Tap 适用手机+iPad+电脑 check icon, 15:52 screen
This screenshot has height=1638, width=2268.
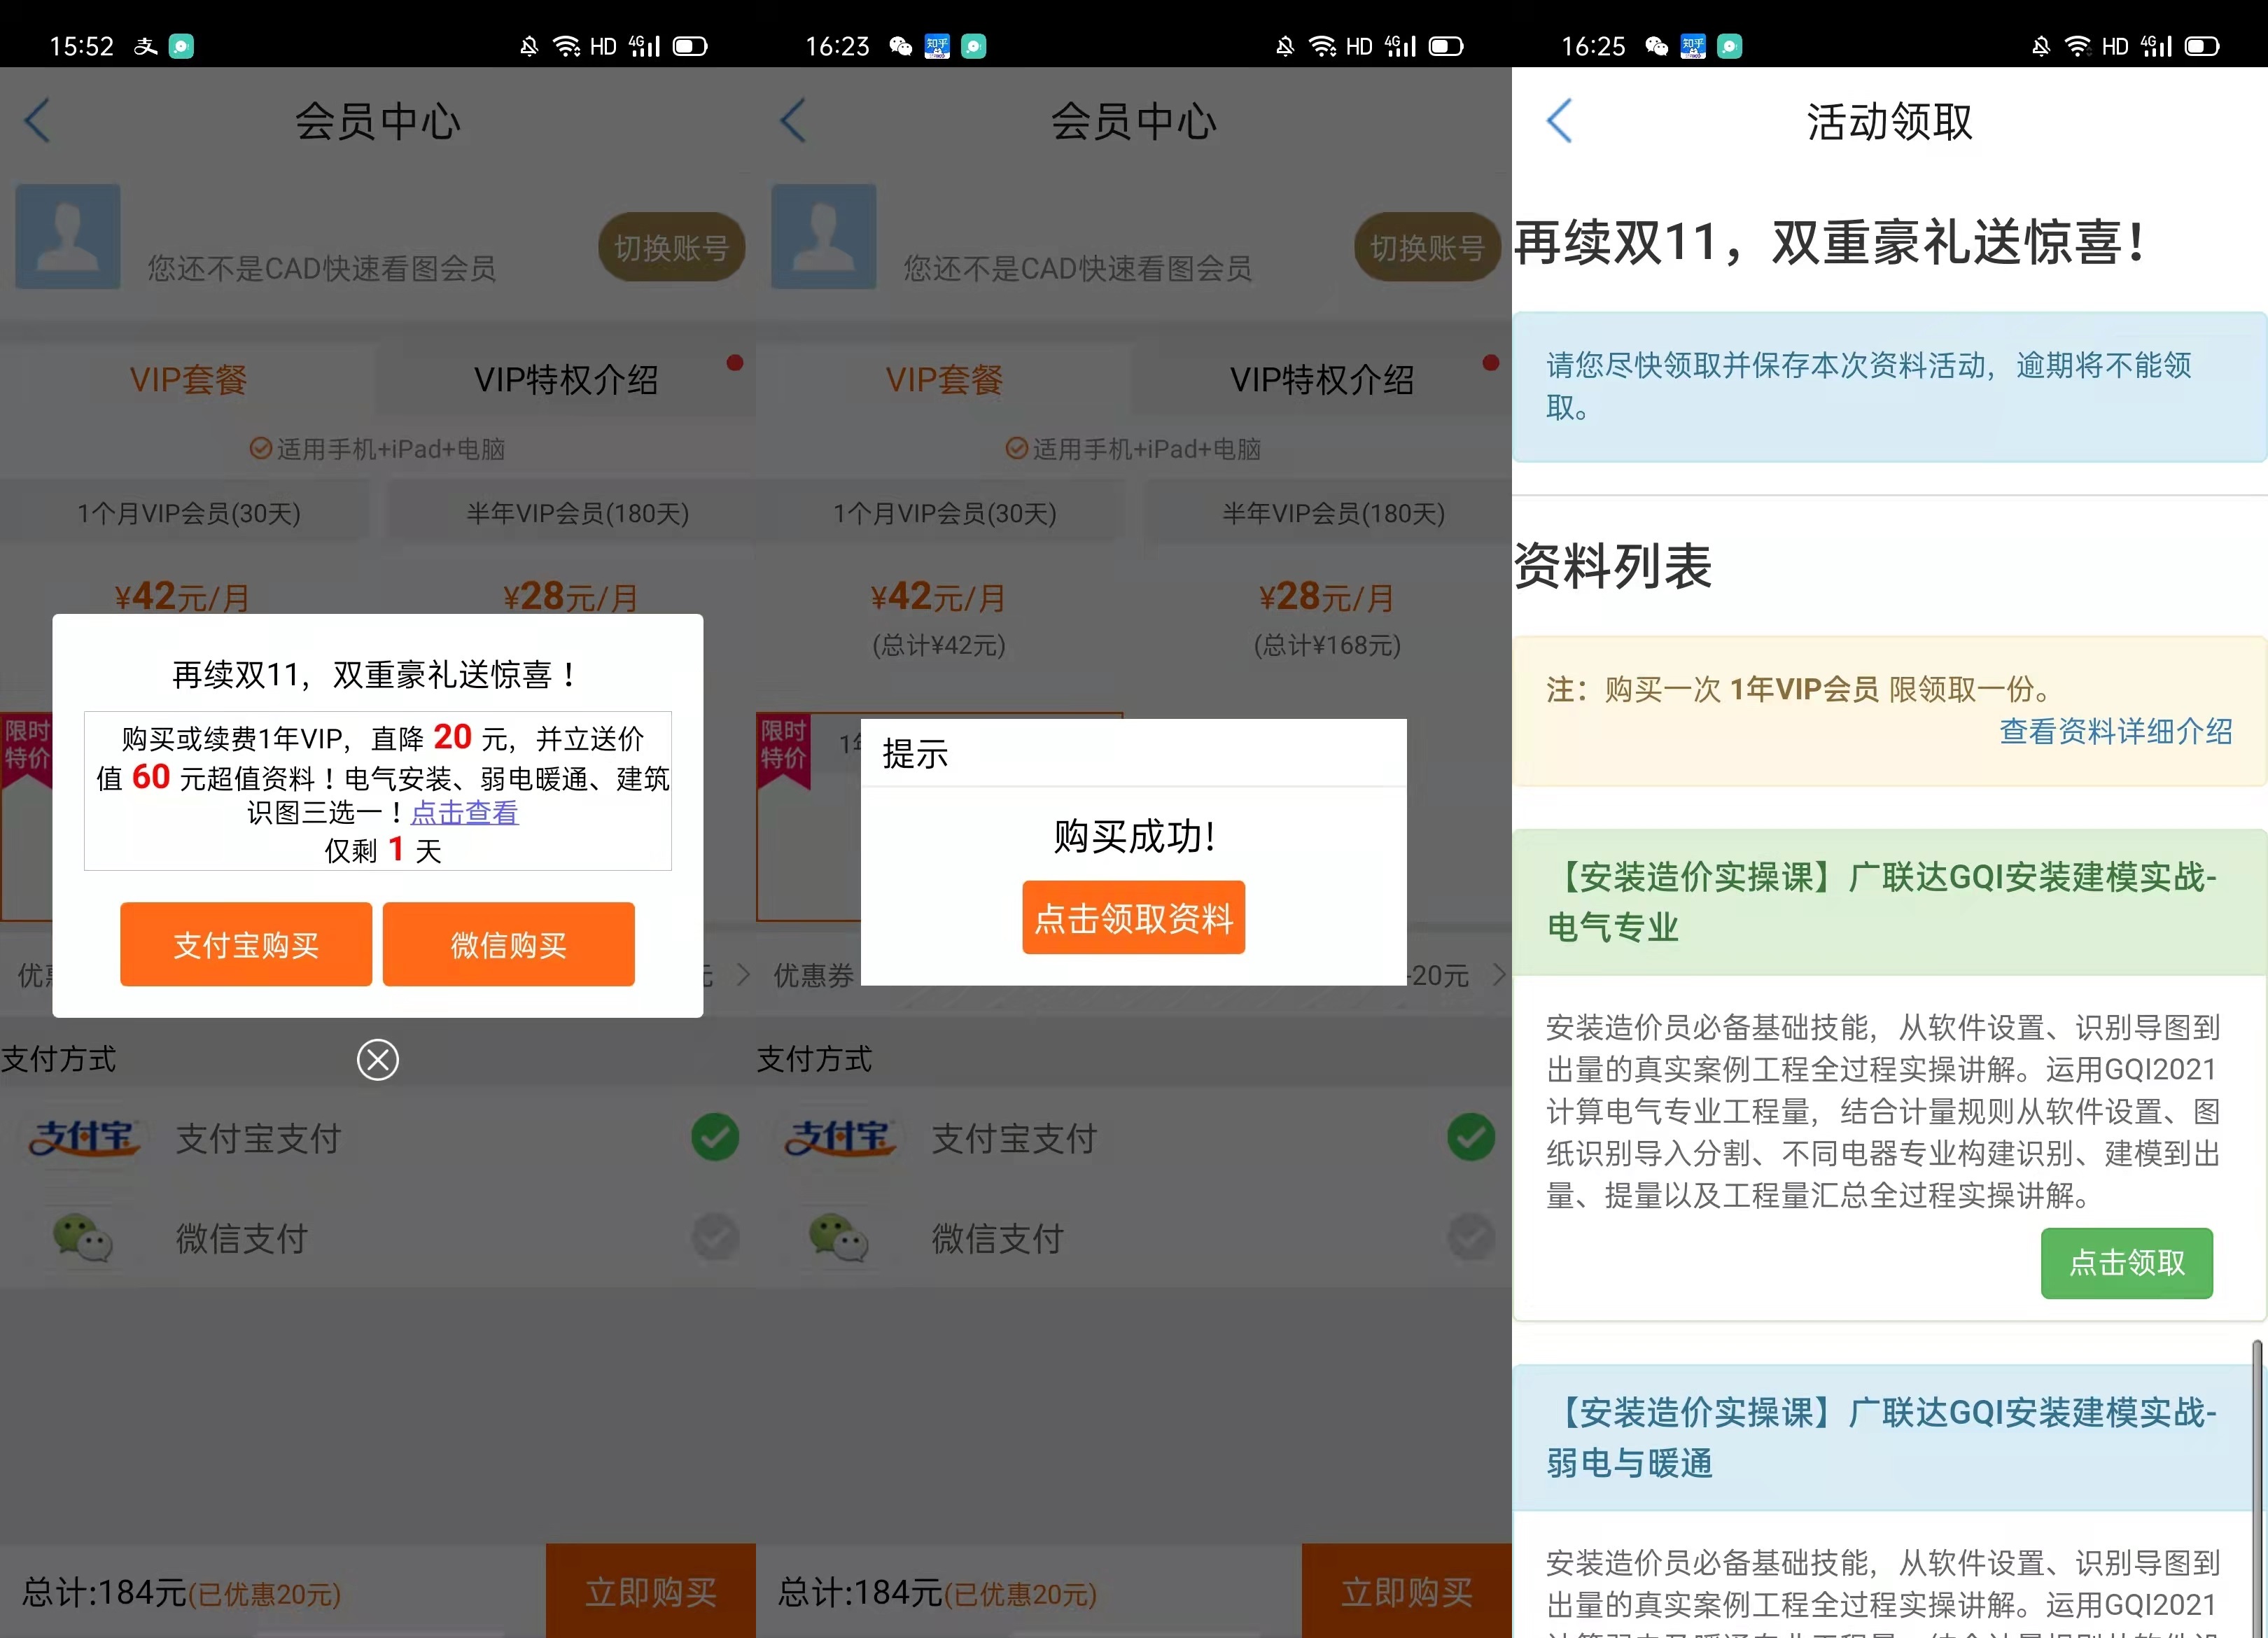[260, 449]
